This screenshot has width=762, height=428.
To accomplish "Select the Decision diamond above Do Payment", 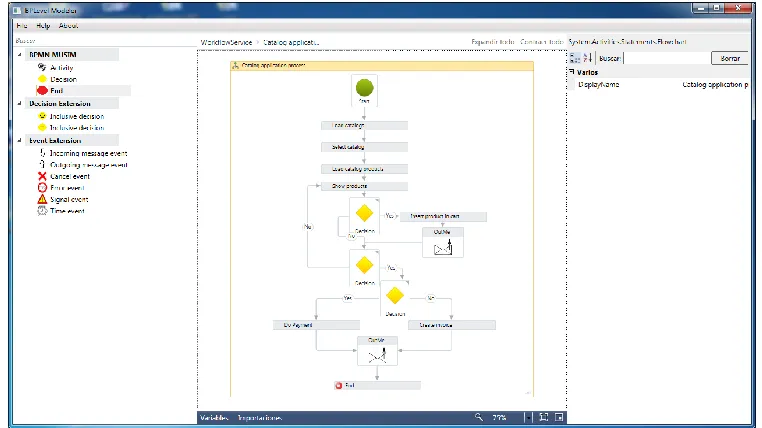I will coord(395,295).
